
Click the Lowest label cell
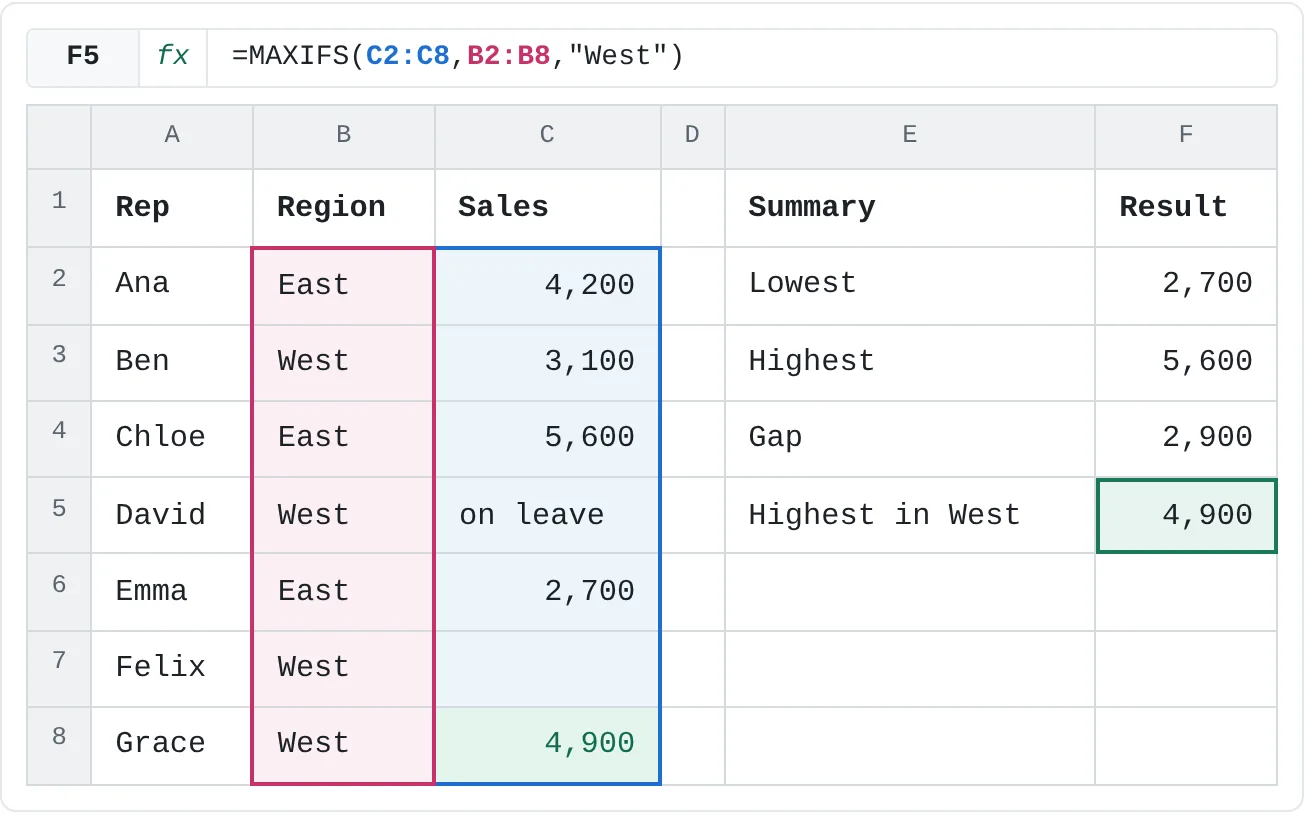pos(910,286)
